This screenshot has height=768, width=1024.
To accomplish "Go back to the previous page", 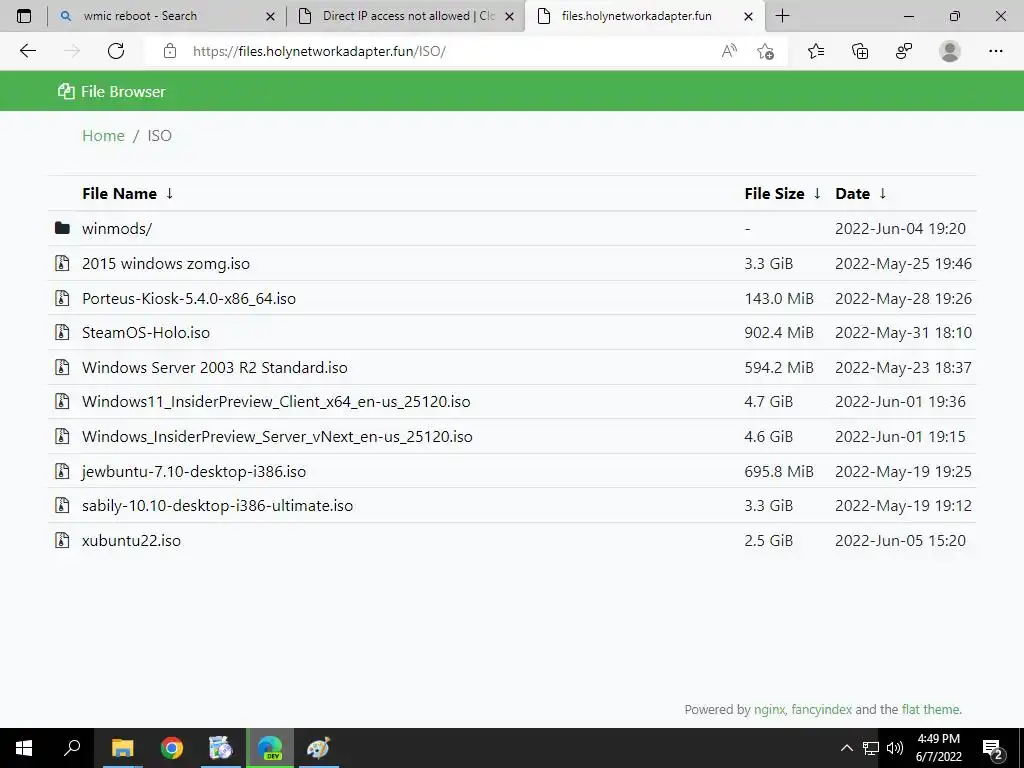I will tap(27, 51).
